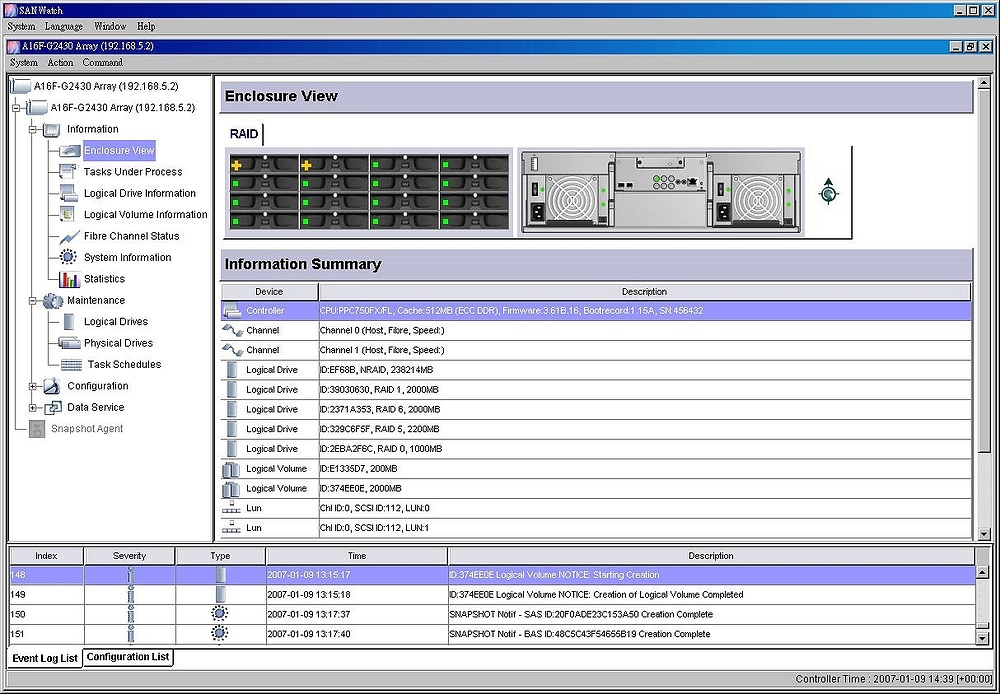Screen dimensions: 1000x694
Task: Select Statistics tree item
Action: [x=105, y=279]
